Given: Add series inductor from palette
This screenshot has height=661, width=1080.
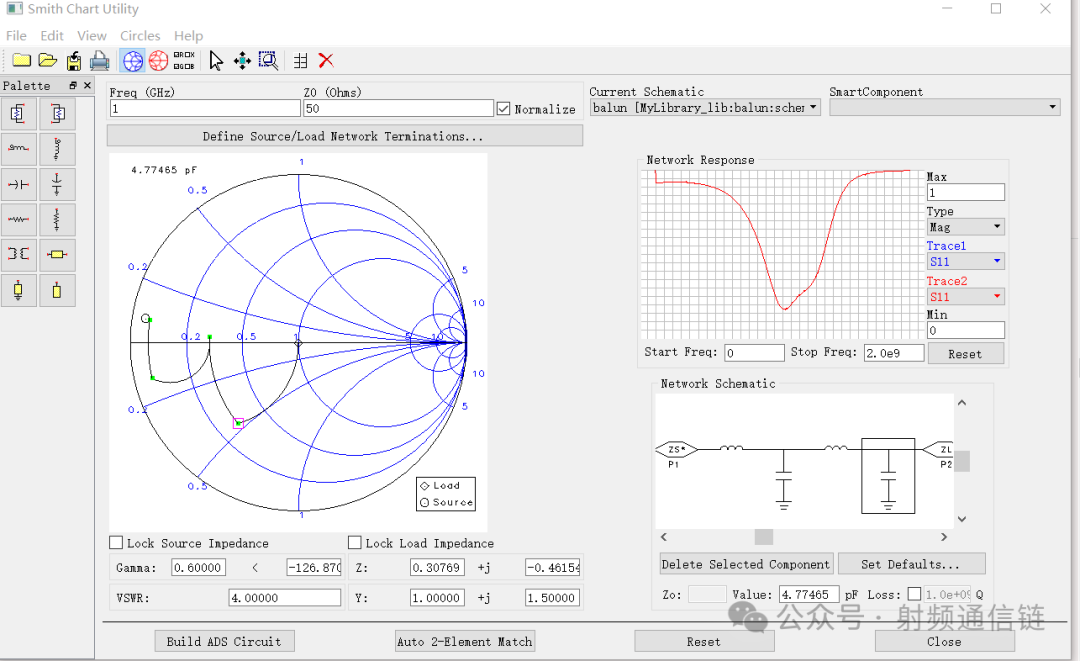Looking at the screenshot, I should [19, 149].
